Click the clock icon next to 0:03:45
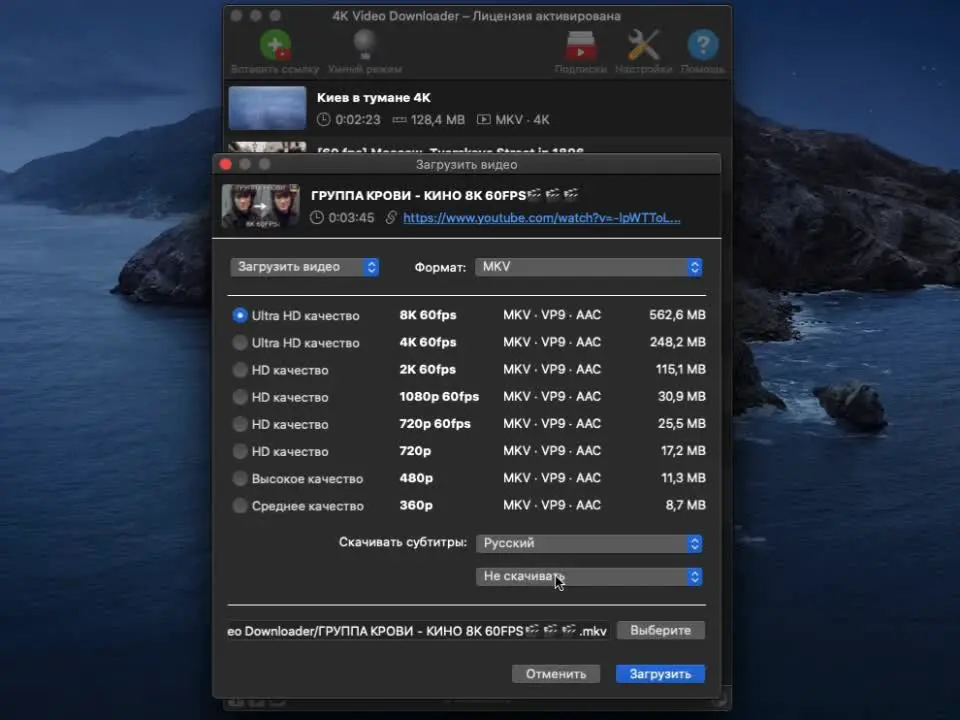Screen dimensions: 960x720 tap(317, 218)
